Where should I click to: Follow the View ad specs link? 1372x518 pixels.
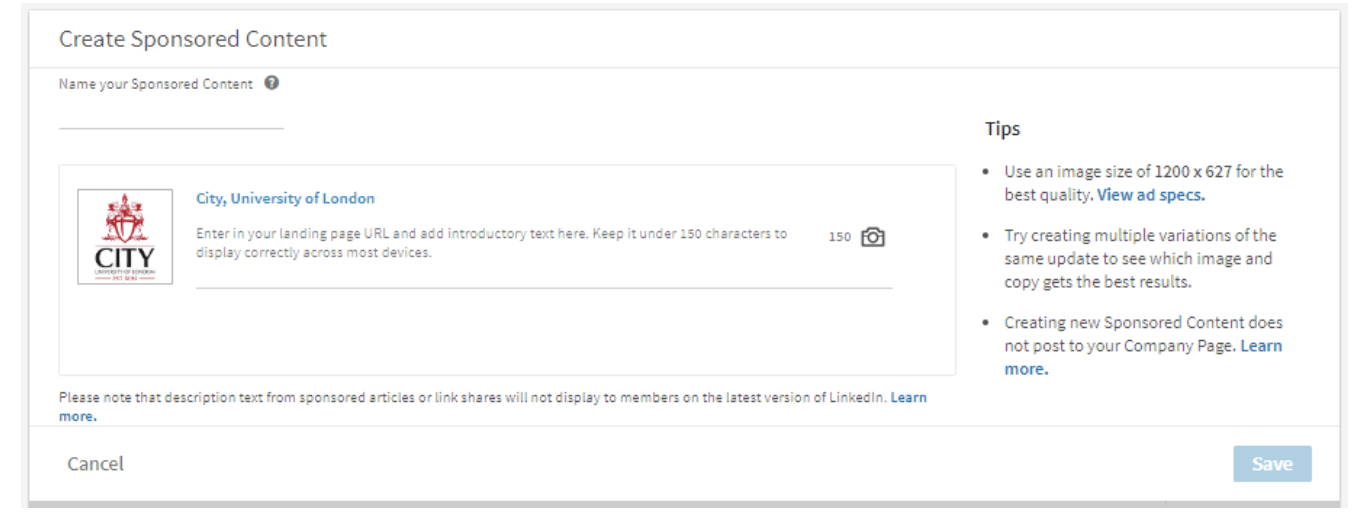click(x=1151, y=195)
